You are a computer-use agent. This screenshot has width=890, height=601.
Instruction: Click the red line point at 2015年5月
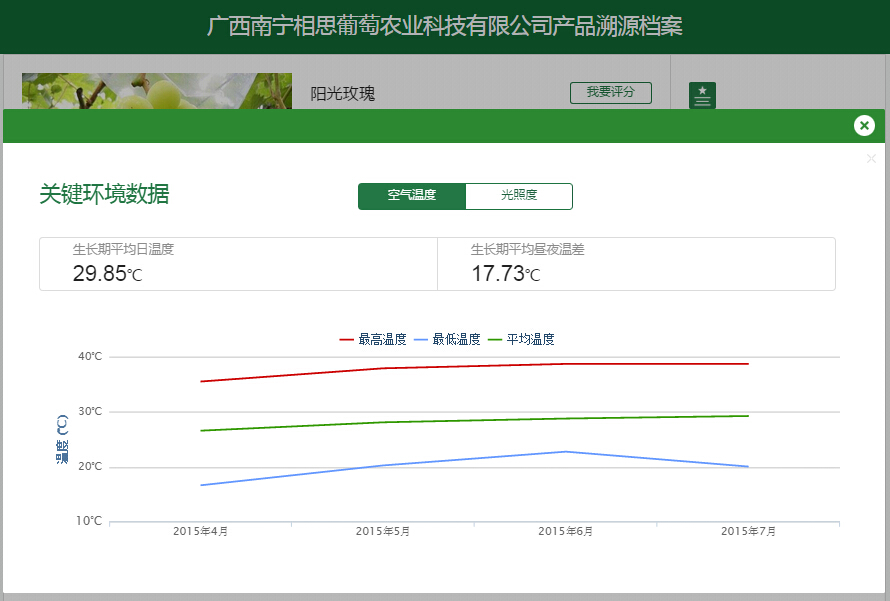pos(383,368)
